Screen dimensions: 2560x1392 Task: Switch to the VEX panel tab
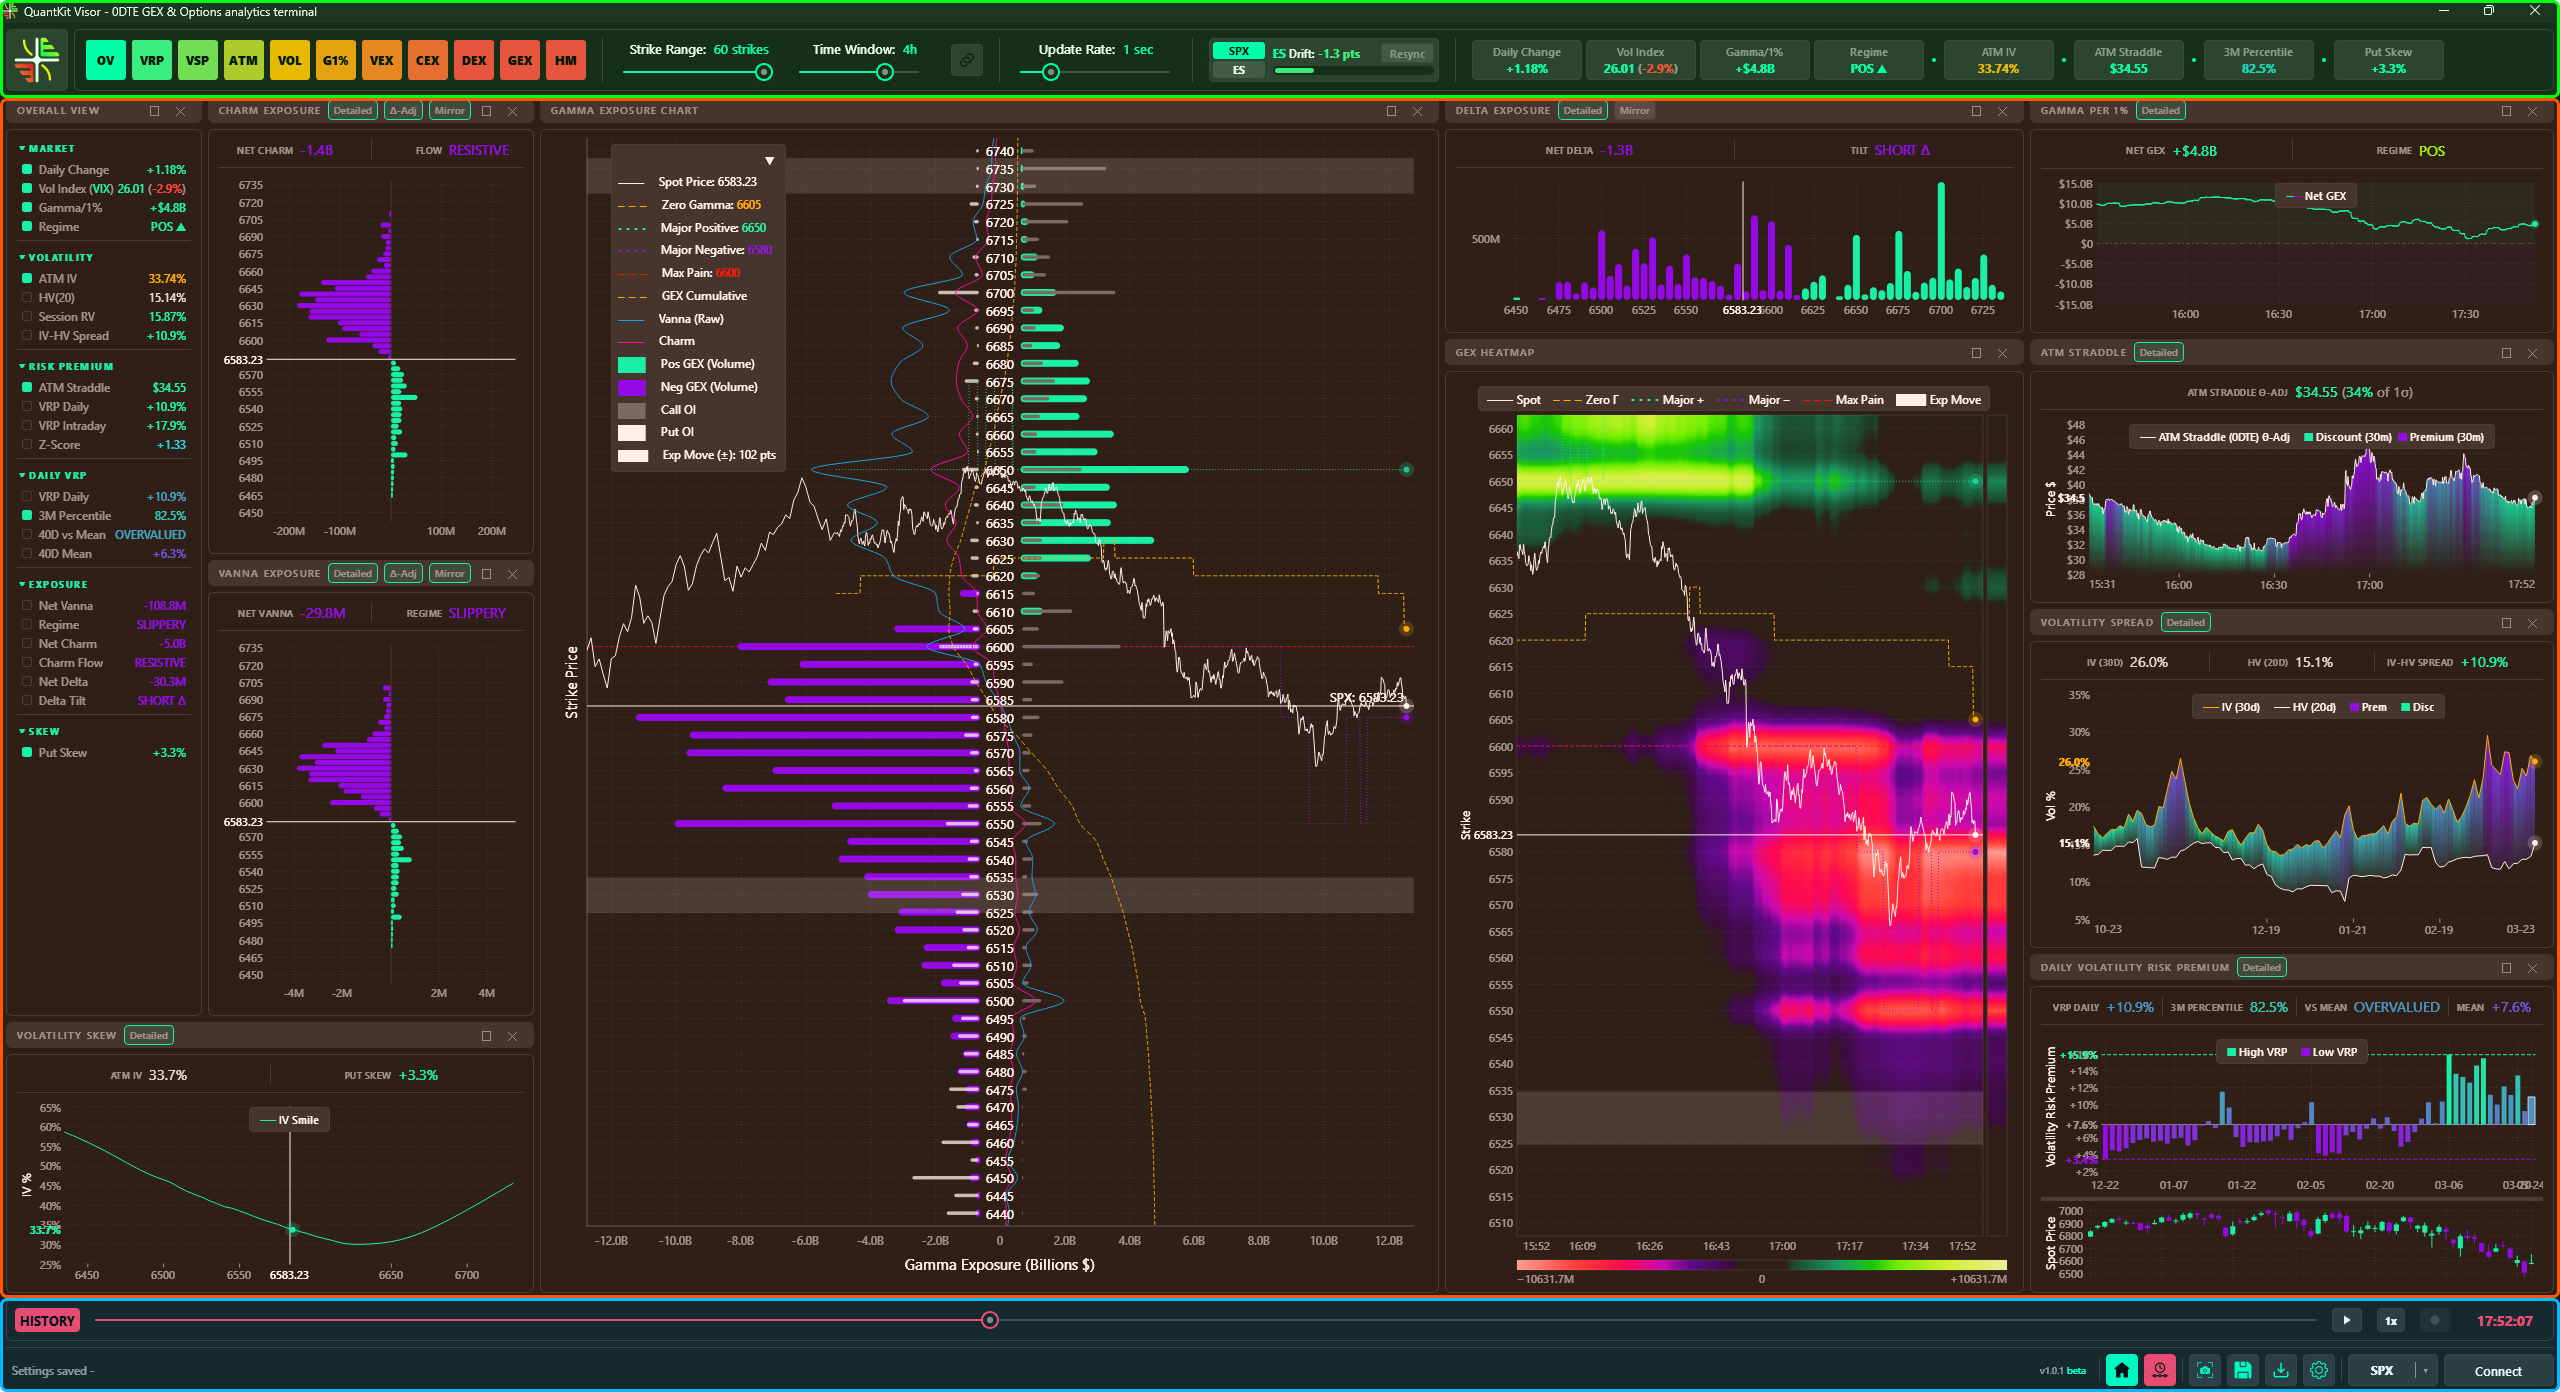click(382, 60)
